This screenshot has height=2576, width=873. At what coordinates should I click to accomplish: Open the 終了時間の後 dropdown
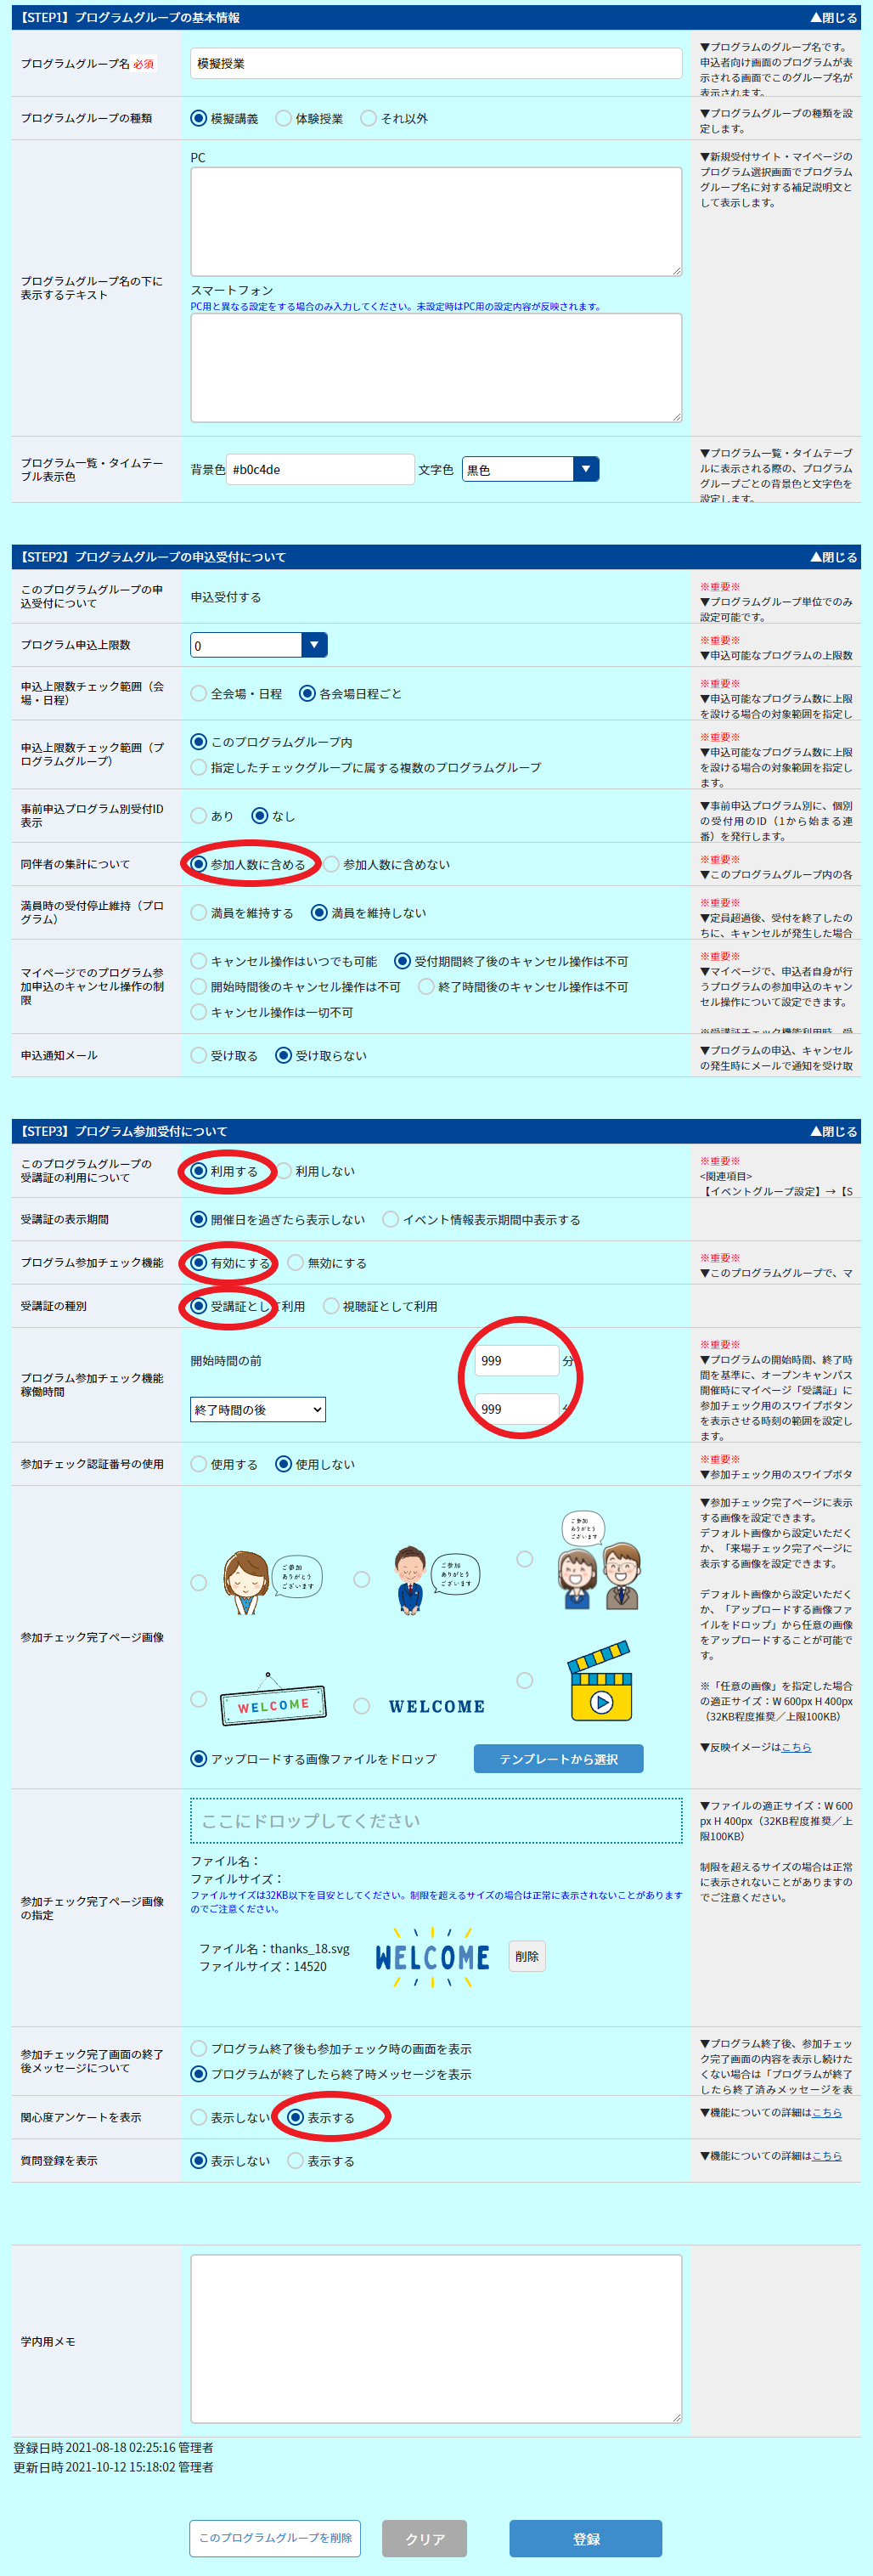(x=258, y=1409)
